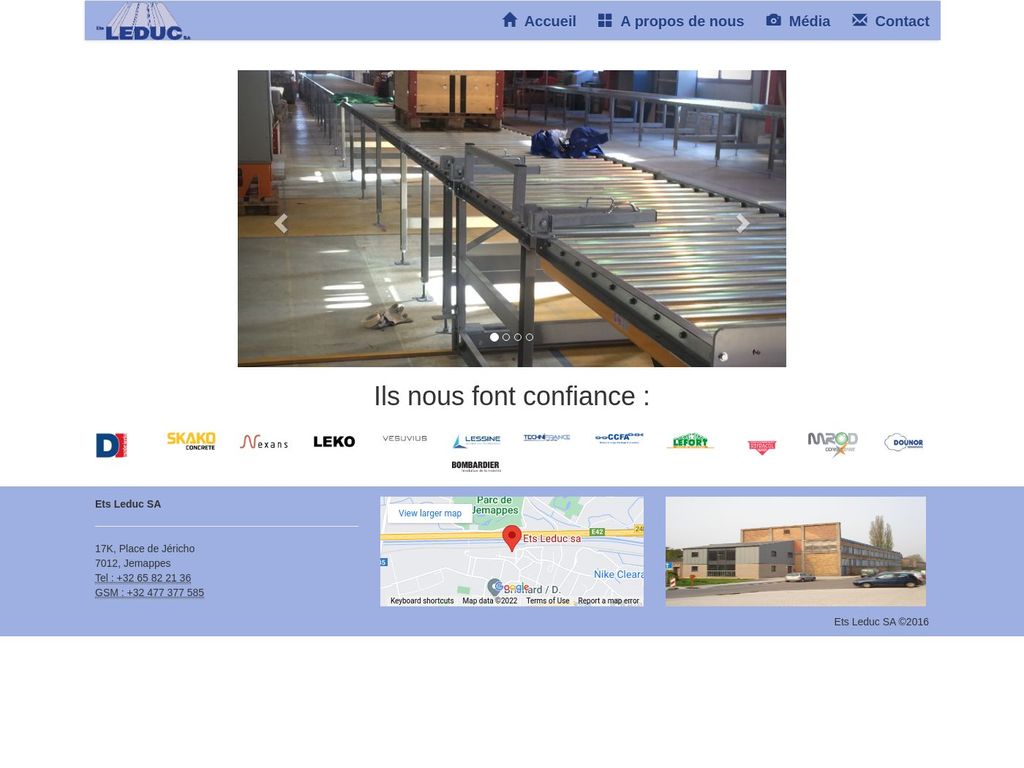The width and height of the screenshot is (1024, 768).
Task: Click Report a map error
Action: click(609, 601)
